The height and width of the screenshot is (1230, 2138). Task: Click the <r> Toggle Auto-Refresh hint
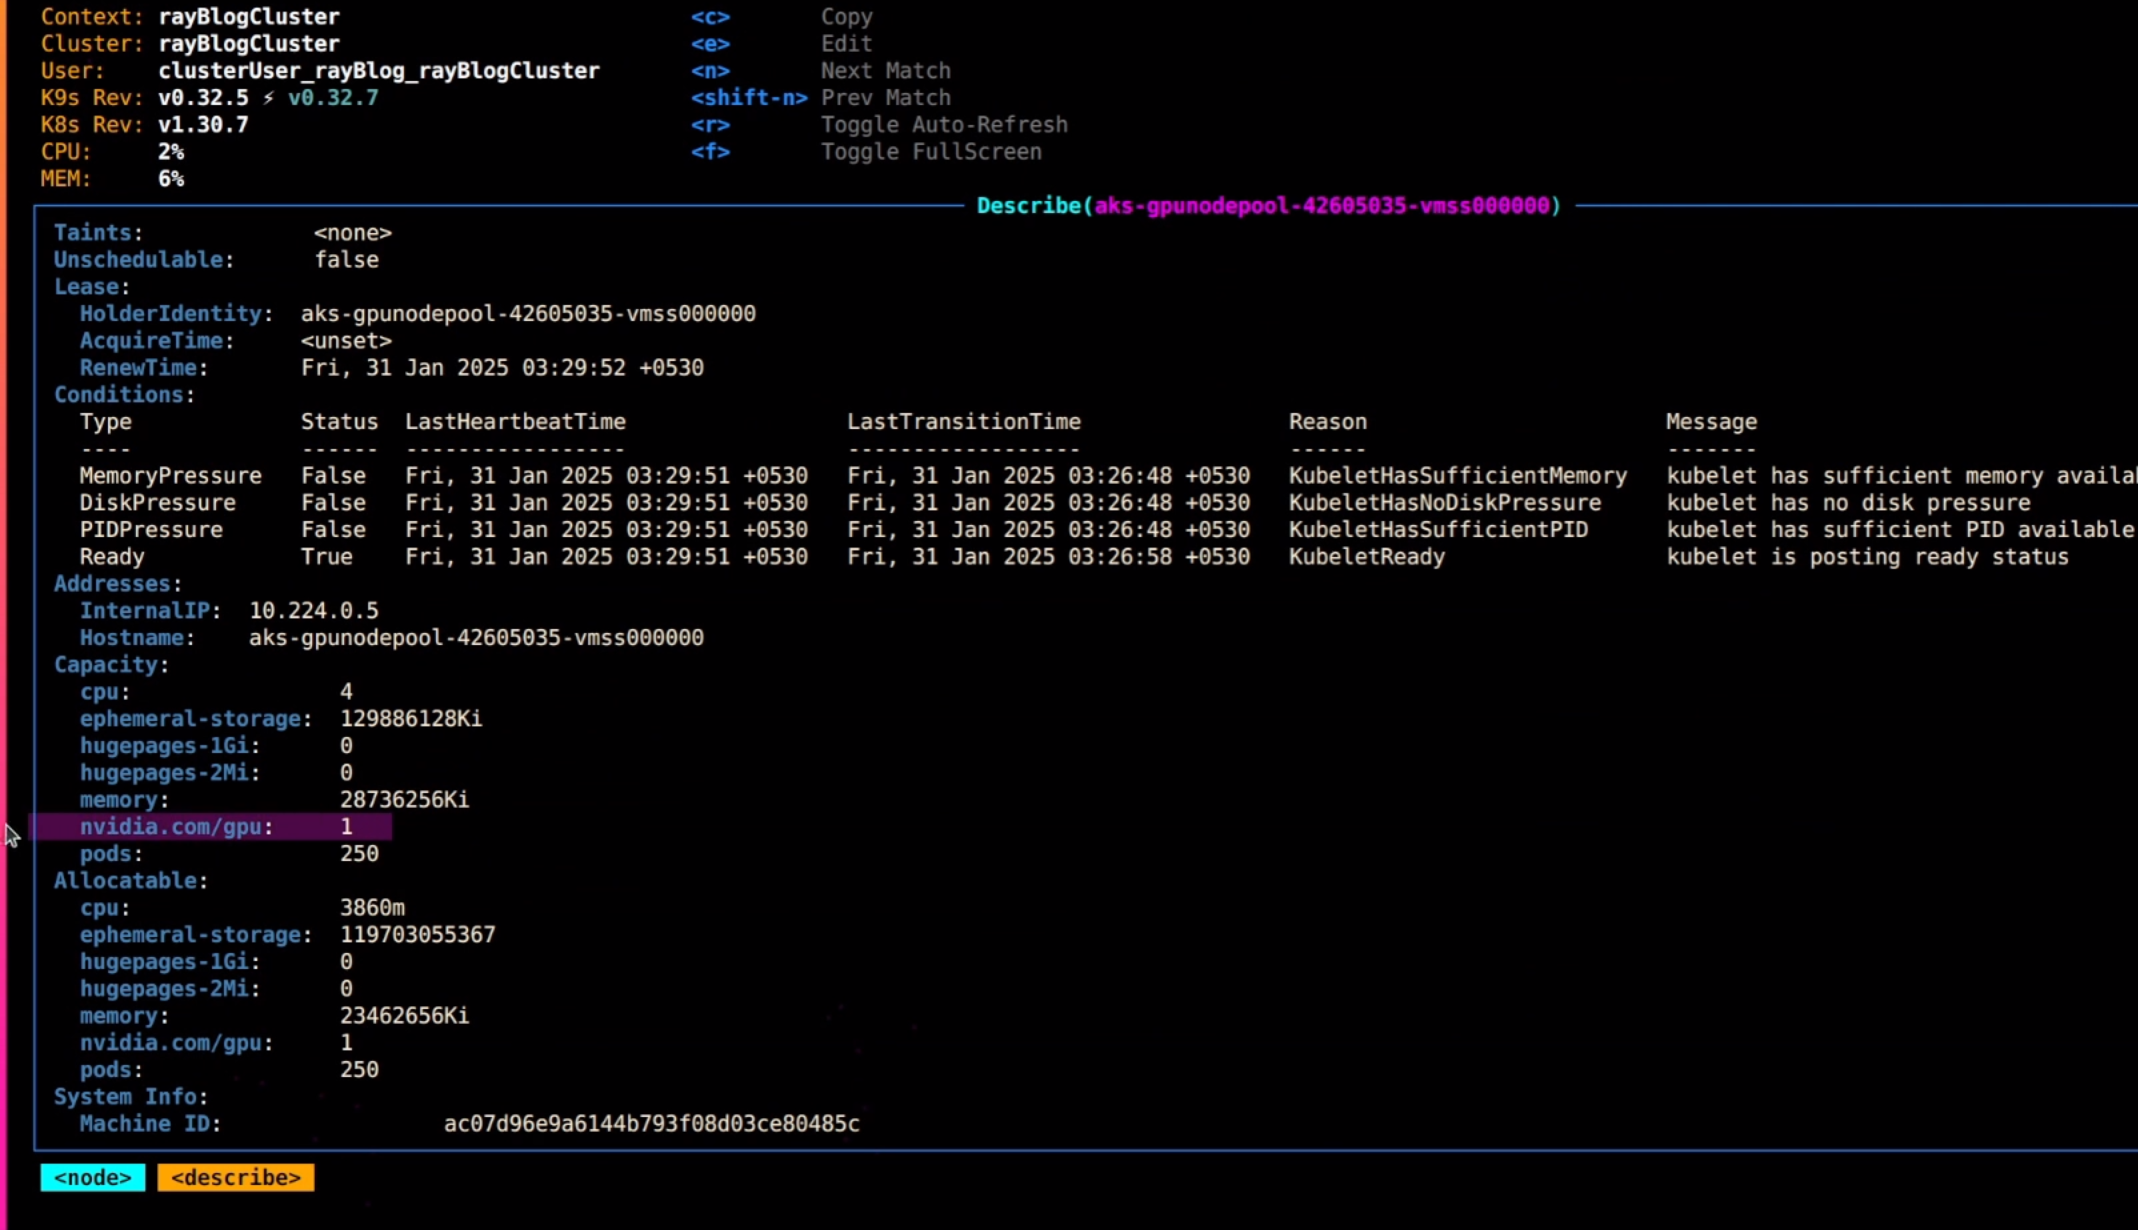[879, 125]
